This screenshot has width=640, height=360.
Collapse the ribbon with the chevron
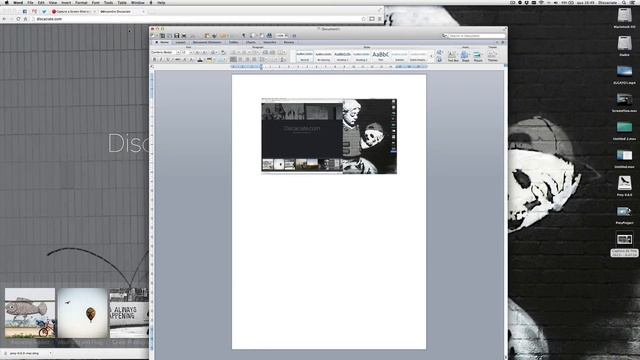click(x=497, y=42)
